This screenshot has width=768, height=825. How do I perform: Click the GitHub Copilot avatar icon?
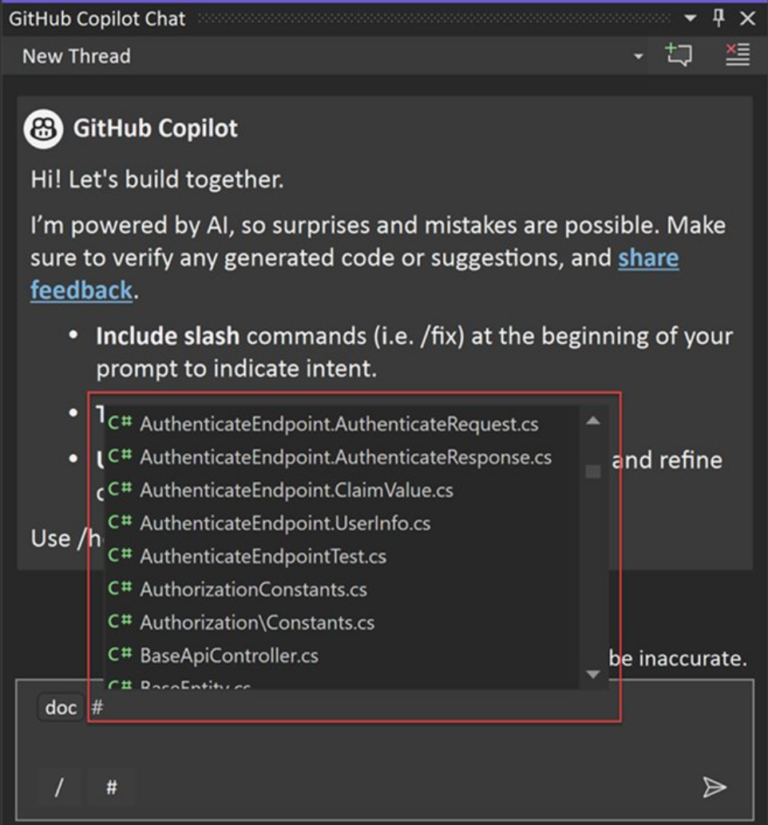point(44,128)
